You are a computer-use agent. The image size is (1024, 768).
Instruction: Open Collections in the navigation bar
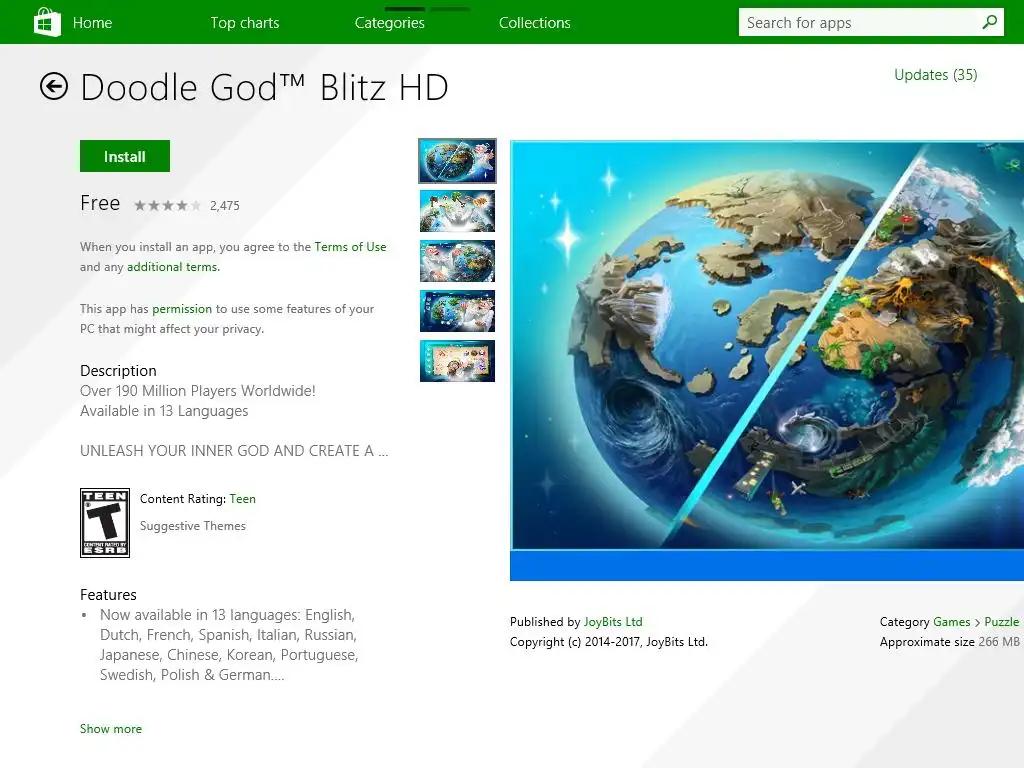click(534, 23)
